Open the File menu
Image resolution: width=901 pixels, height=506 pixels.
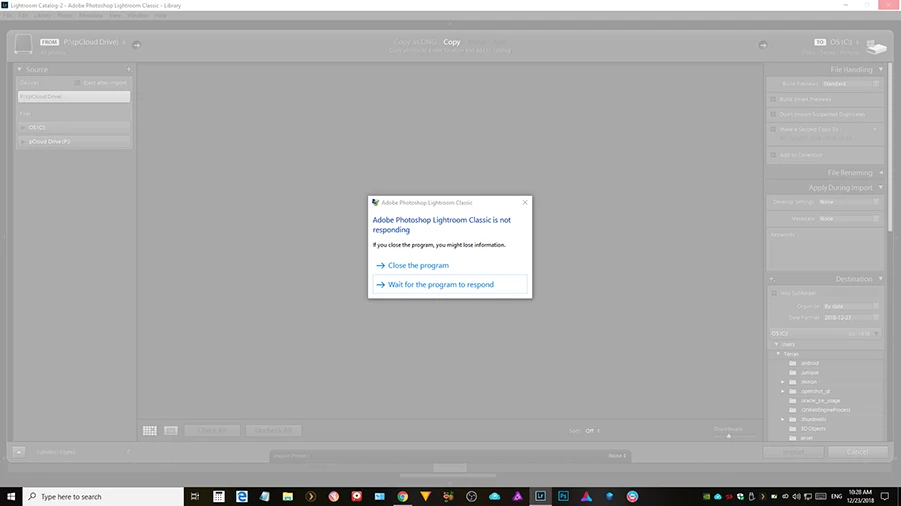7,16
